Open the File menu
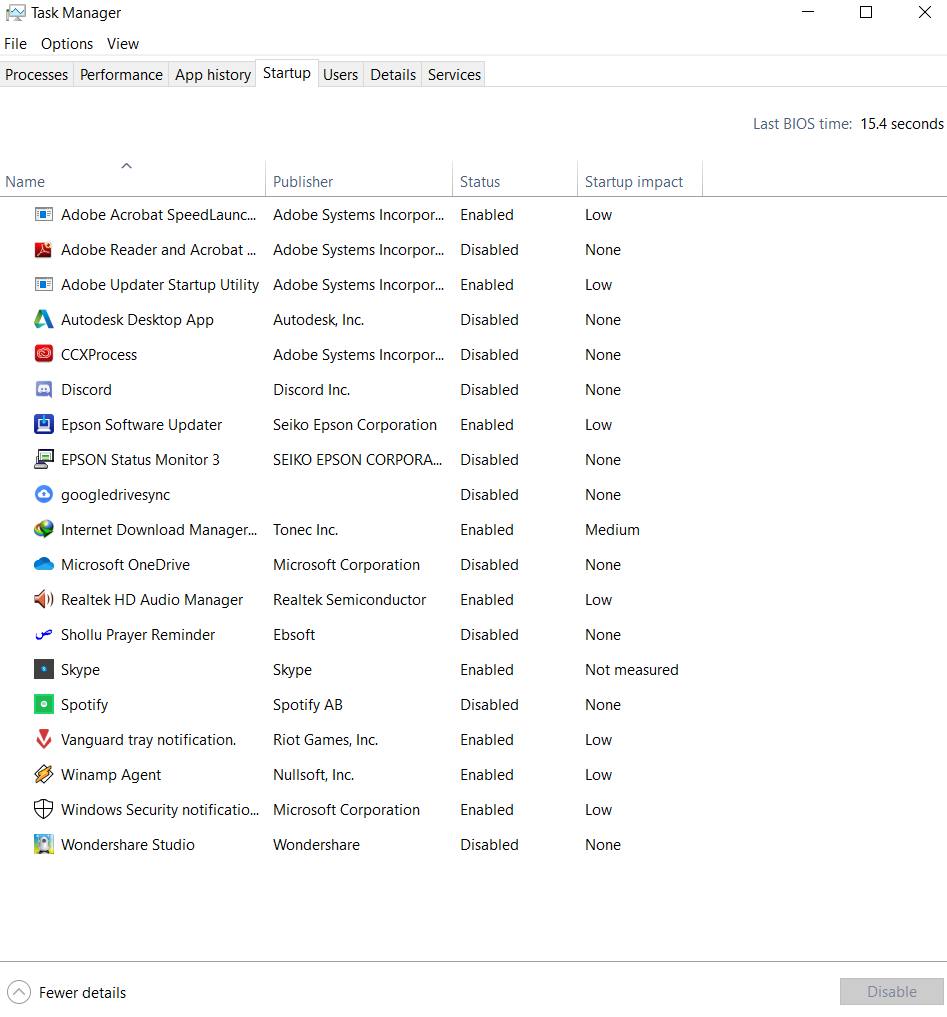Screen dimensions: 947x1017 15,44
